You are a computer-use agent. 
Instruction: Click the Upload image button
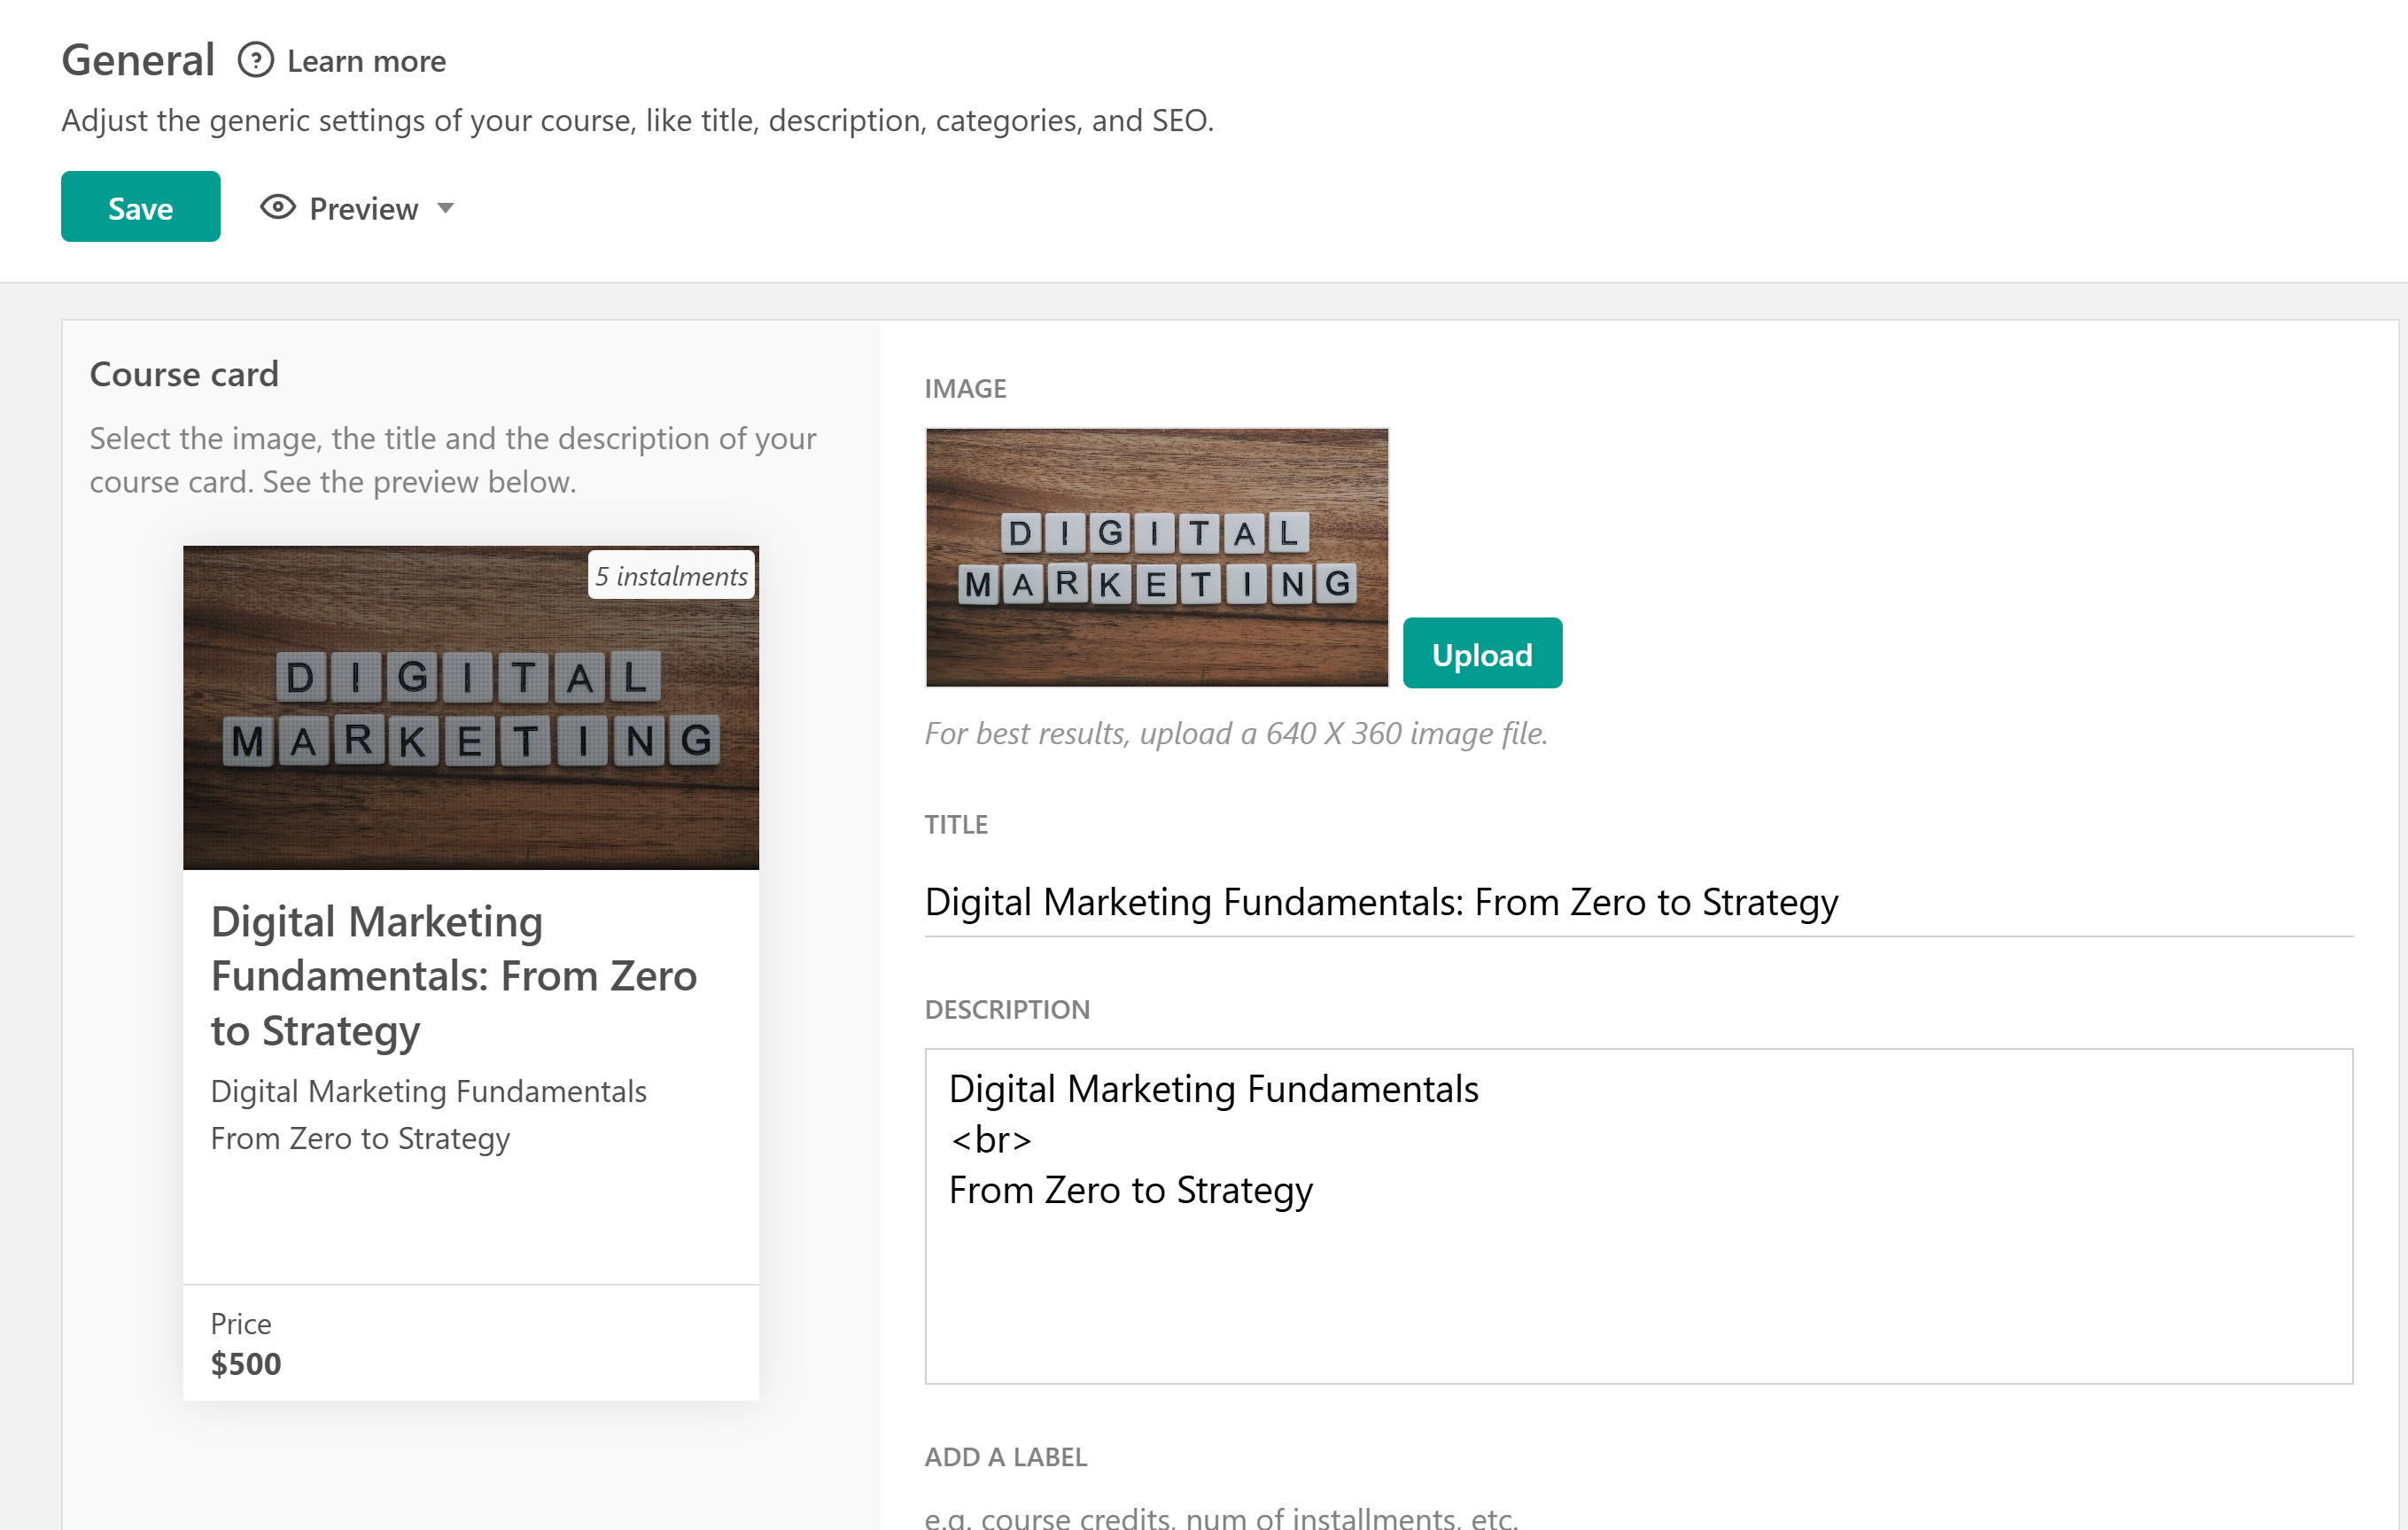(1481, 654)
